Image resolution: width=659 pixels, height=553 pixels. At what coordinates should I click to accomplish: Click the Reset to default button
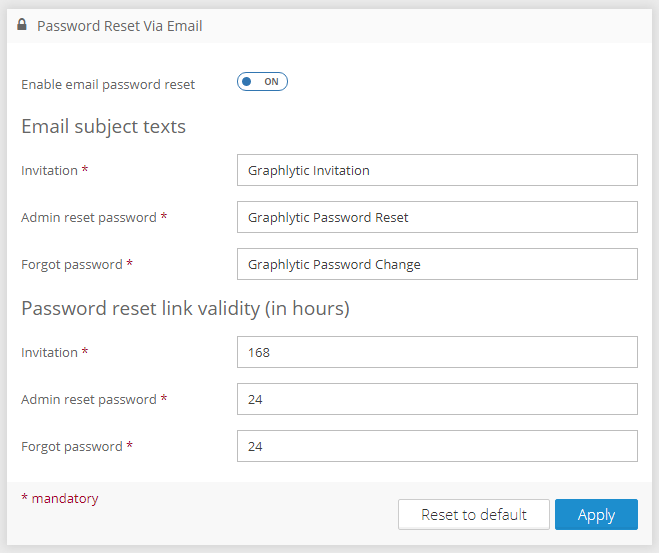[x=473, y=514]
